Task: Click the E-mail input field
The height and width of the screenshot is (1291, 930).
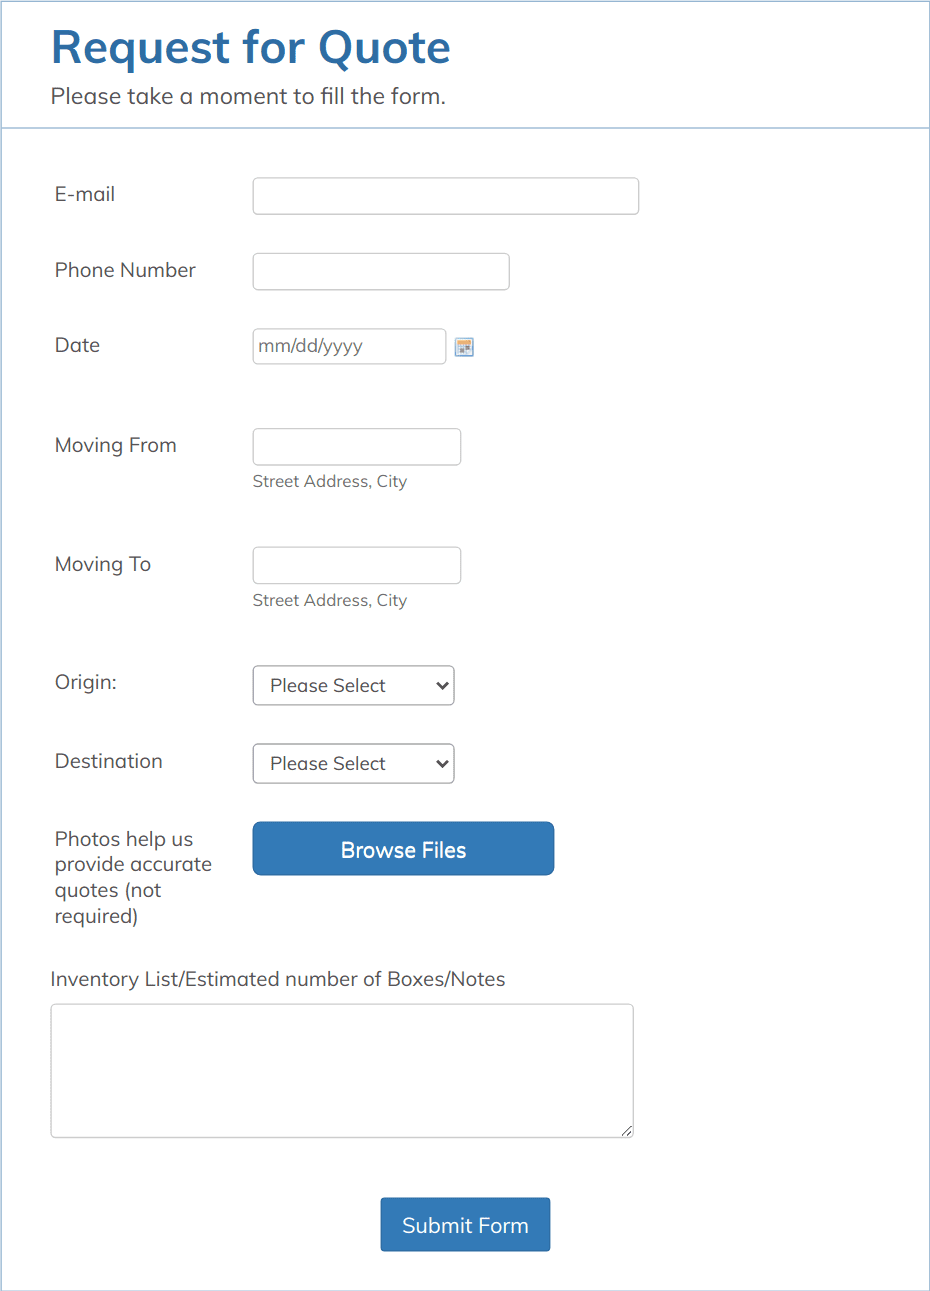Action: coord(445,196)
